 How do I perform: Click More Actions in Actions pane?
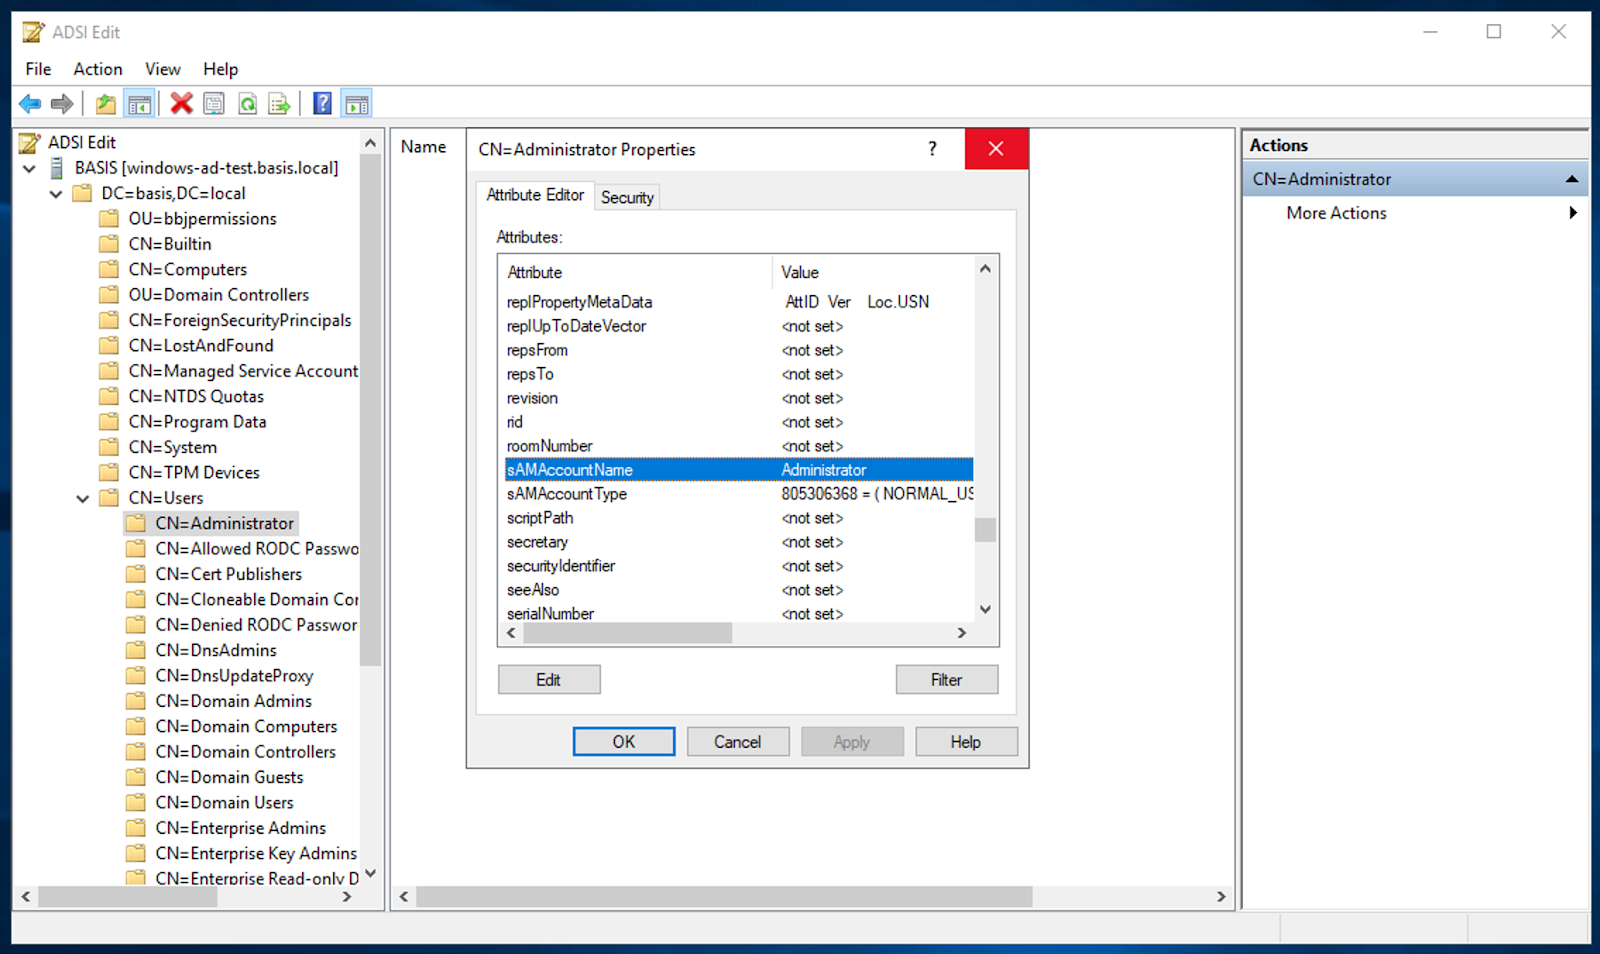point(1336,213)
